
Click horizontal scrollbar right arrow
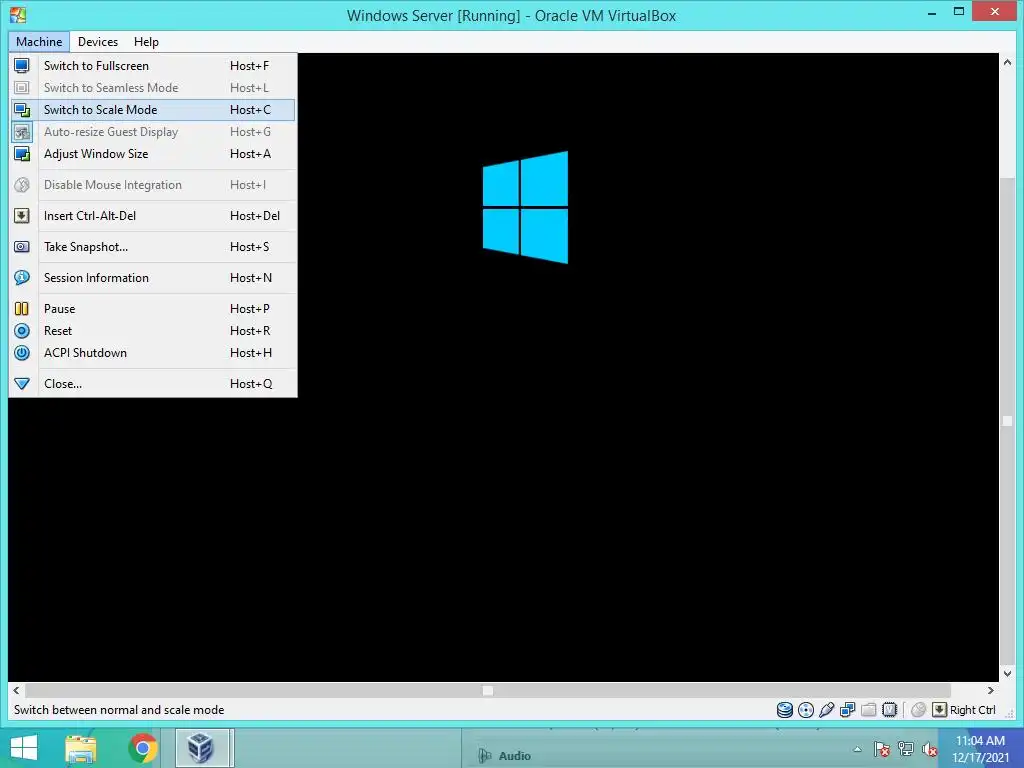[991, 690]
